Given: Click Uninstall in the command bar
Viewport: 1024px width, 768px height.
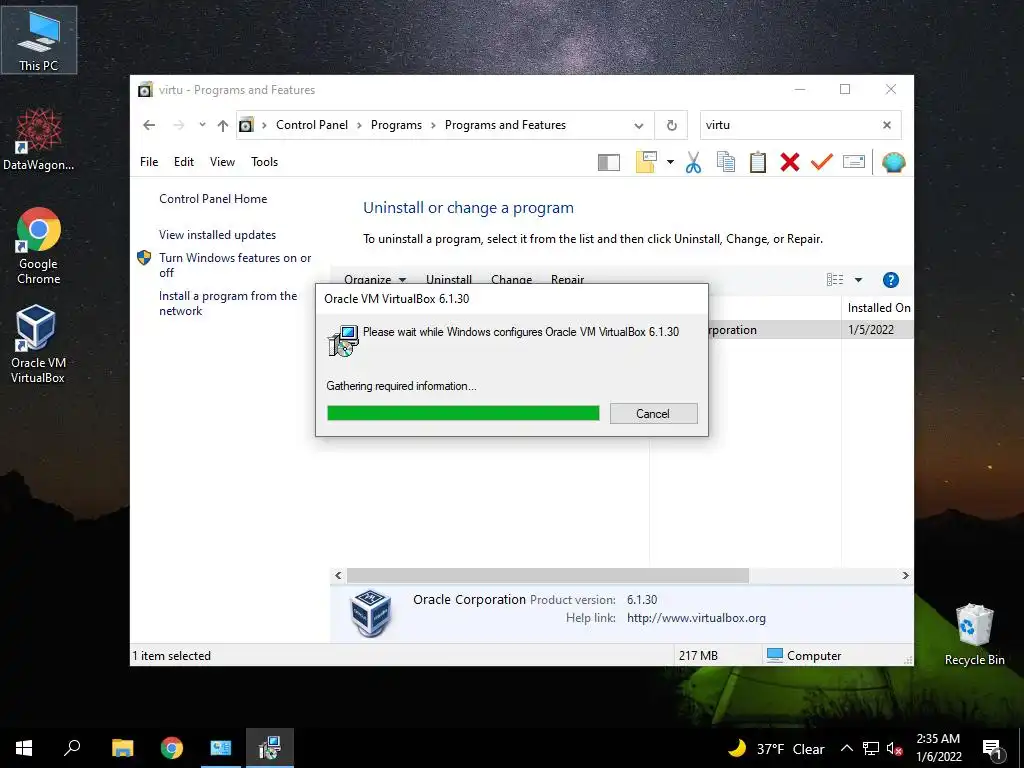Looking at the screenshot, I should (x=449, y=280).
